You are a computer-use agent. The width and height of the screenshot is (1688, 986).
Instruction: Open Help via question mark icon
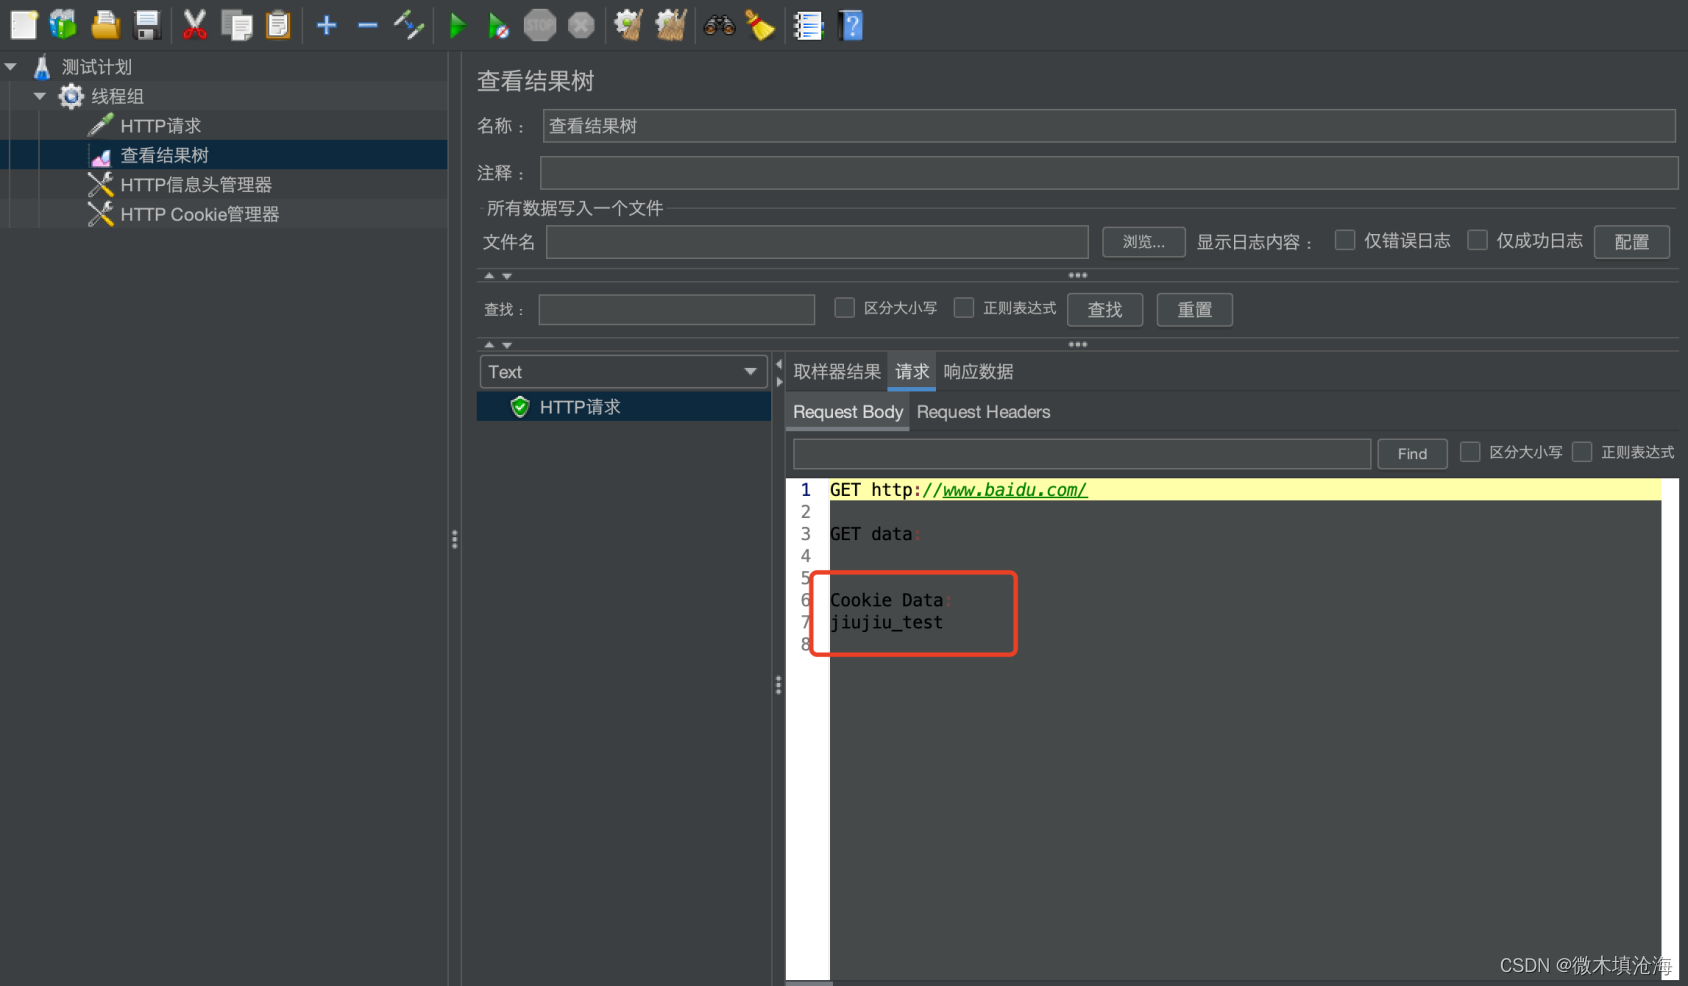(x=851, y=25)
